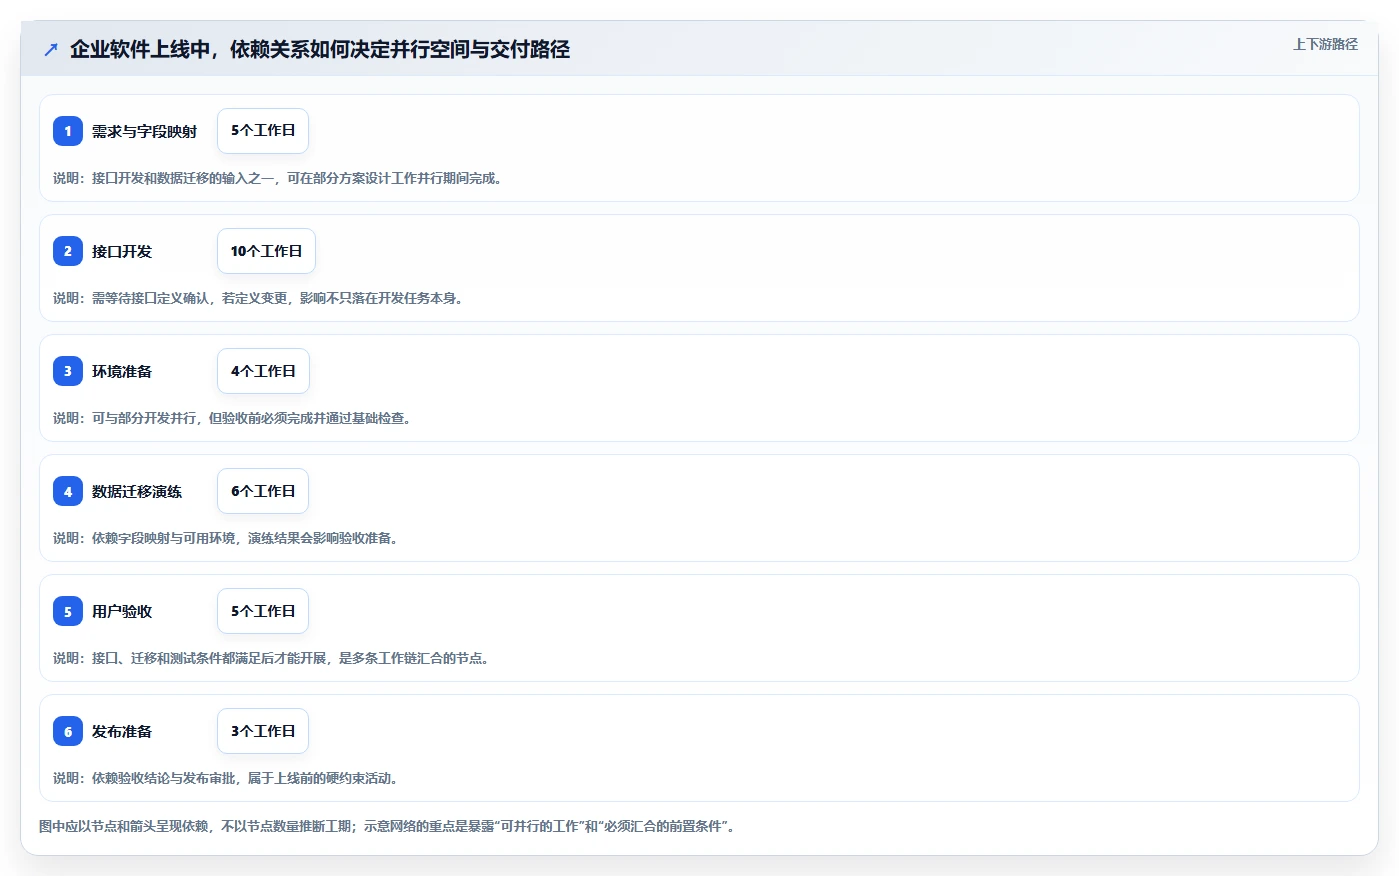Click the note starting 依赖验收结论与发布审批
Screen dimensions: 1399x876
tap(227, 778)
